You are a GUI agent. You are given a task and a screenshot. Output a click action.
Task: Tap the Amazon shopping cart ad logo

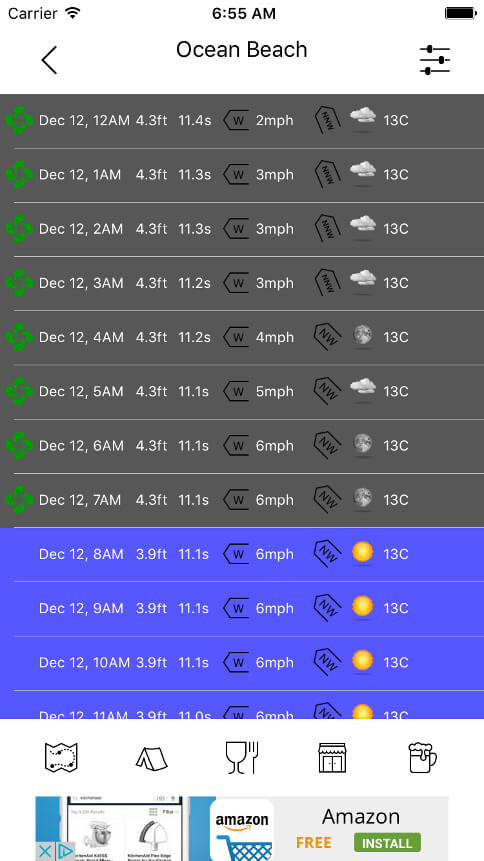pyautogui.click(x=242, y=830)
